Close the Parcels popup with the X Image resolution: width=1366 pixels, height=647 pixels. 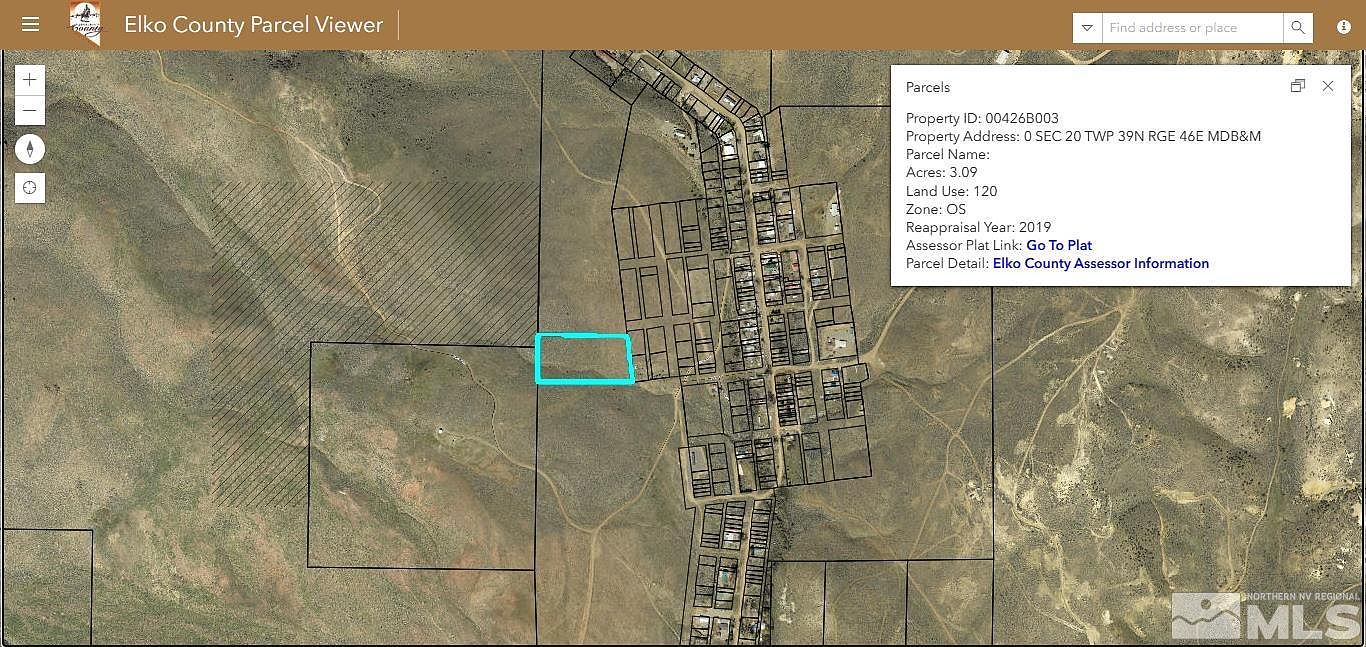tap(1328, 86)
